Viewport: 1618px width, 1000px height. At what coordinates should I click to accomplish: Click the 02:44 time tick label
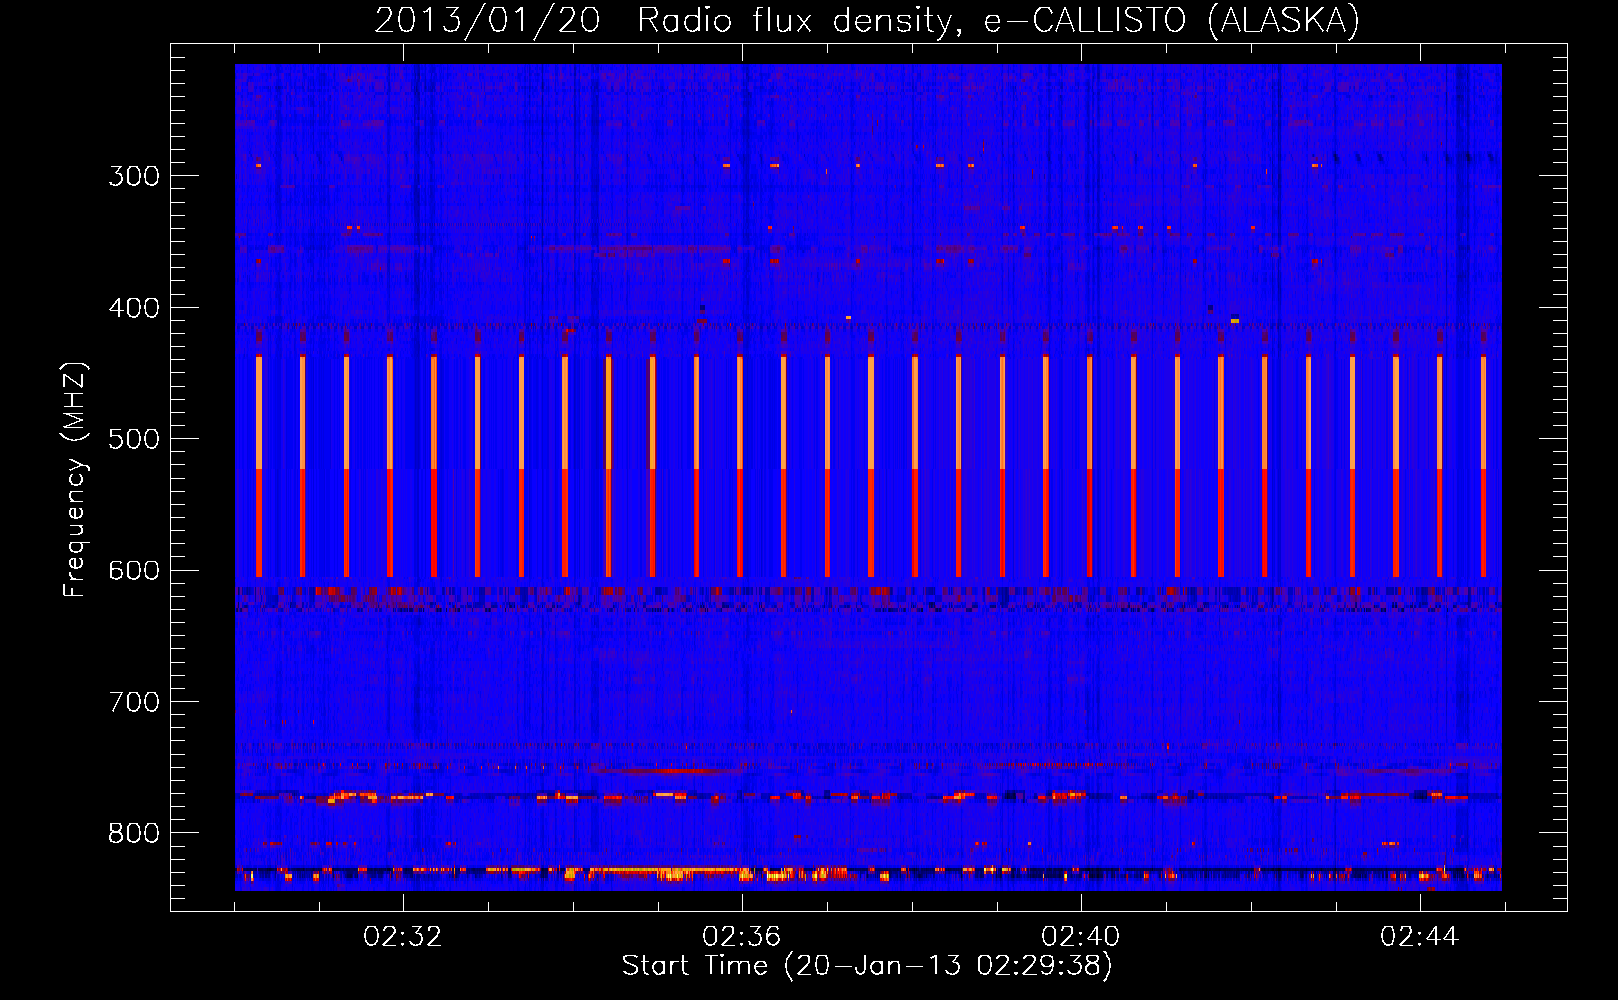point(1420,937)
